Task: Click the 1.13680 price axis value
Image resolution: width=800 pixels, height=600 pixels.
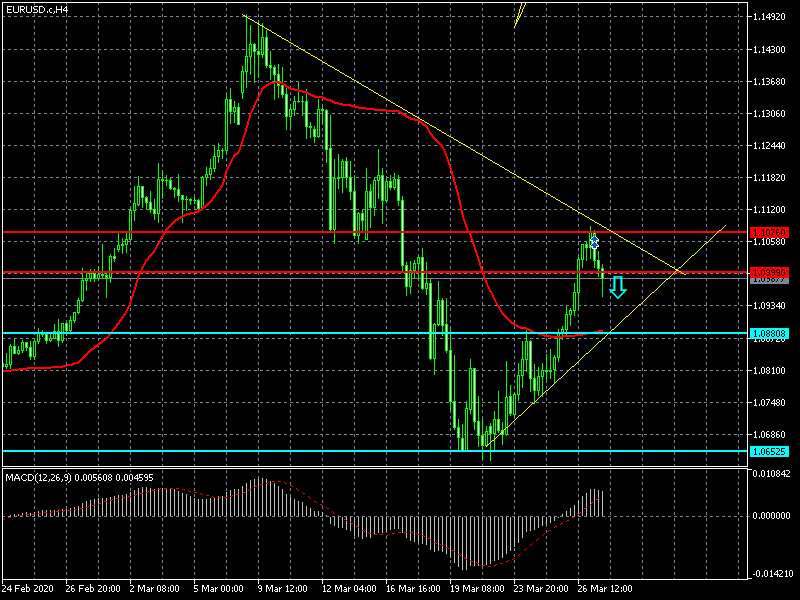Action: 769,82
